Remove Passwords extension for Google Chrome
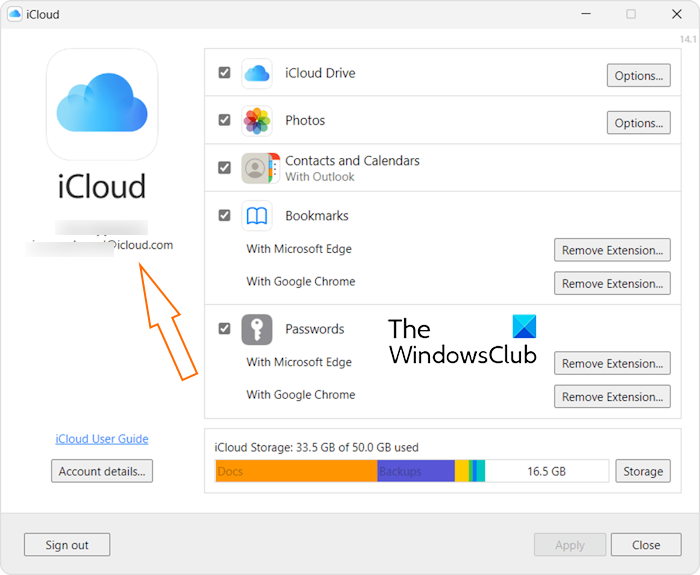 click(612, 396)
